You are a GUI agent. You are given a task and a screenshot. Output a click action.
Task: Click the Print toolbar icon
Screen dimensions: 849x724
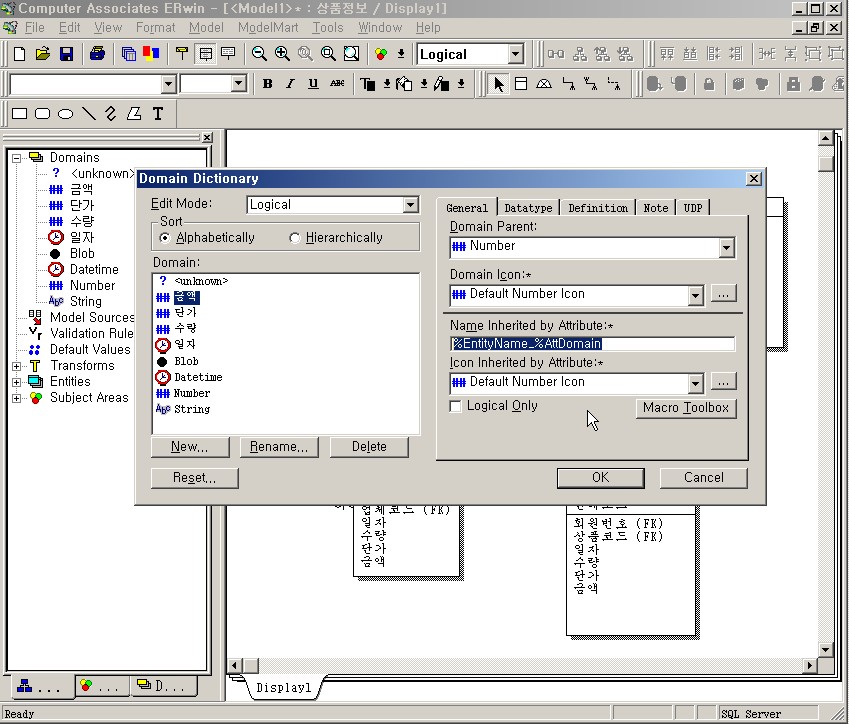[x=97, y=54]
